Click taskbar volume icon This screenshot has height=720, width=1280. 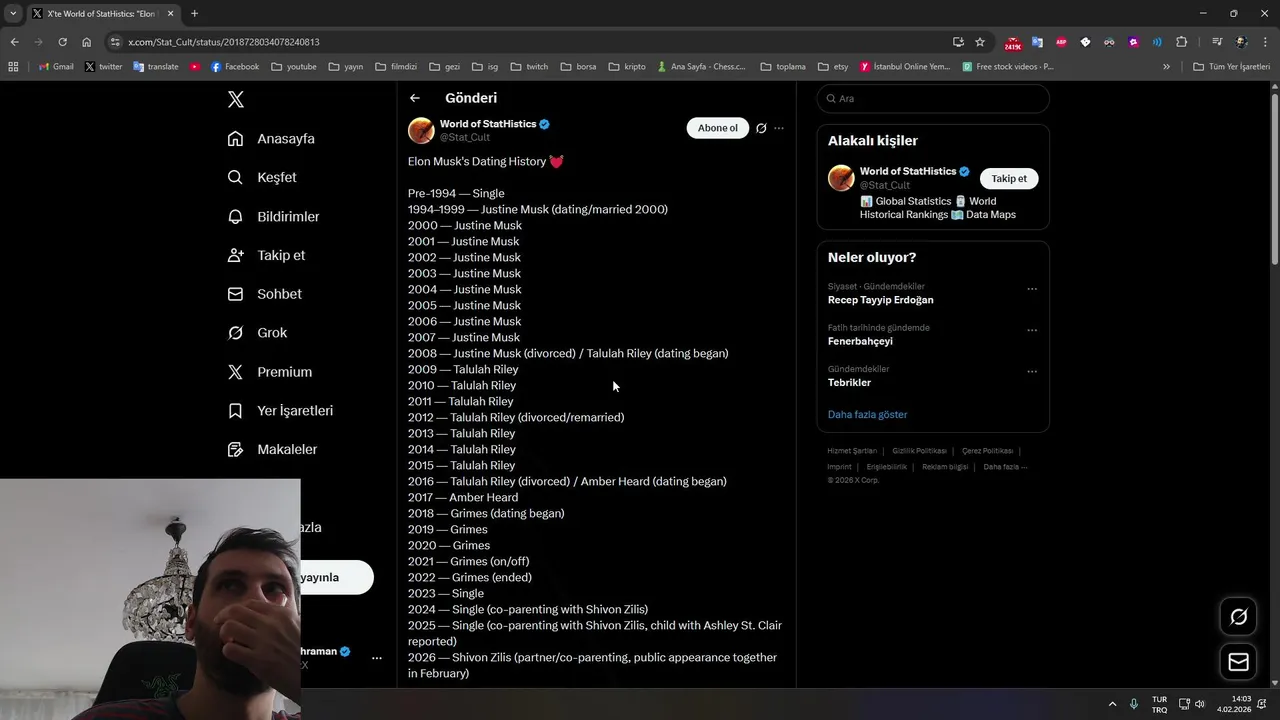1199,704
